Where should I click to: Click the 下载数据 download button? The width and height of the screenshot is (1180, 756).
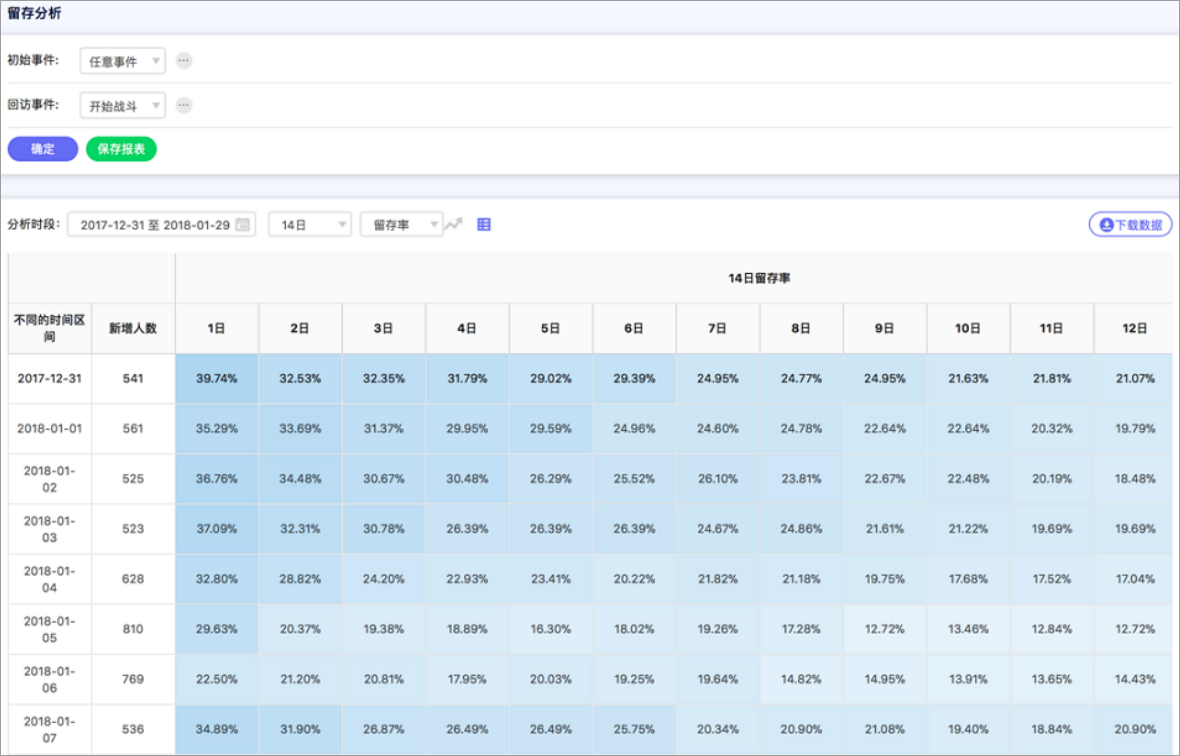tap(1130, 224)
